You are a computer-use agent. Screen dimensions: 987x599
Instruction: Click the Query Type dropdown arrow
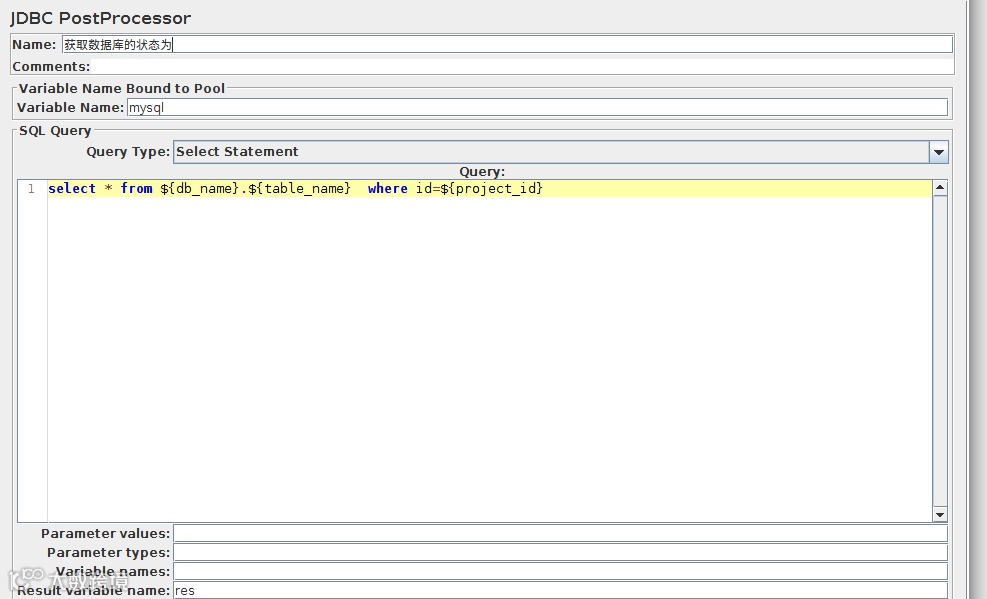coord(939,152)
